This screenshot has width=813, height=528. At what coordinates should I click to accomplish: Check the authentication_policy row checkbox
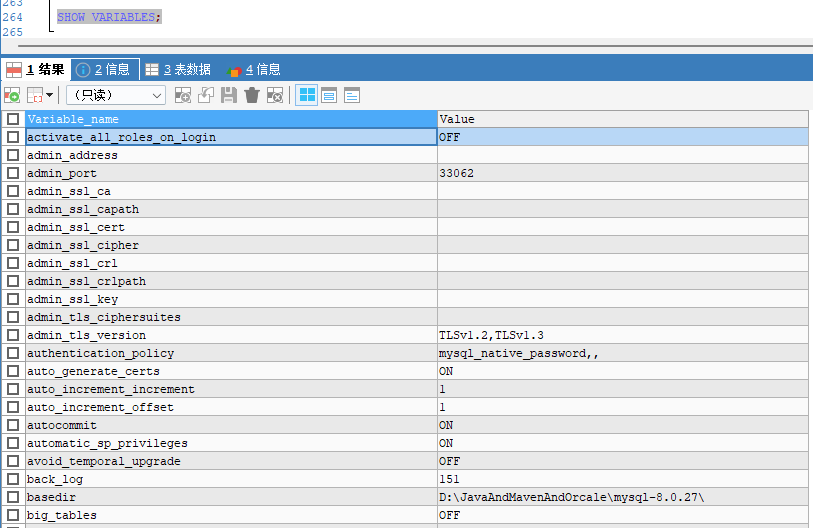click(x=13, y=353)
